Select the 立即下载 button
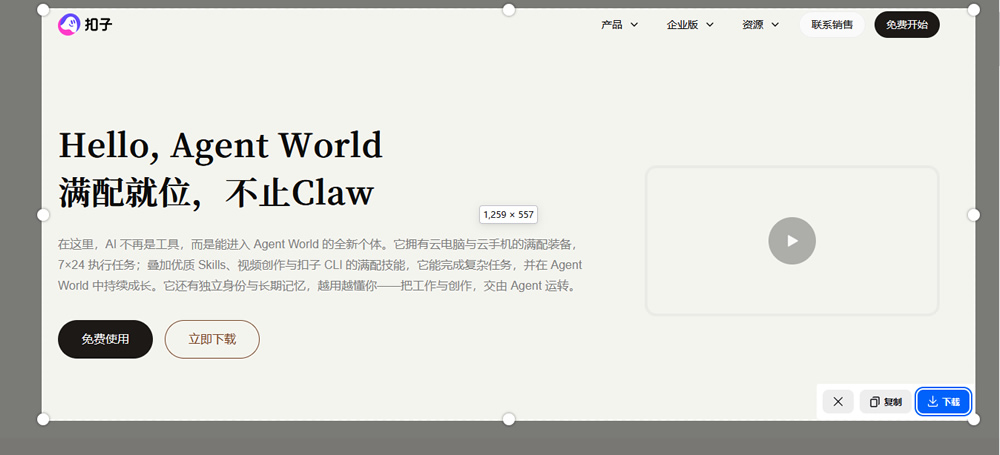The width and height of the screenshot is (1000, 455). (x=212, y=339)
